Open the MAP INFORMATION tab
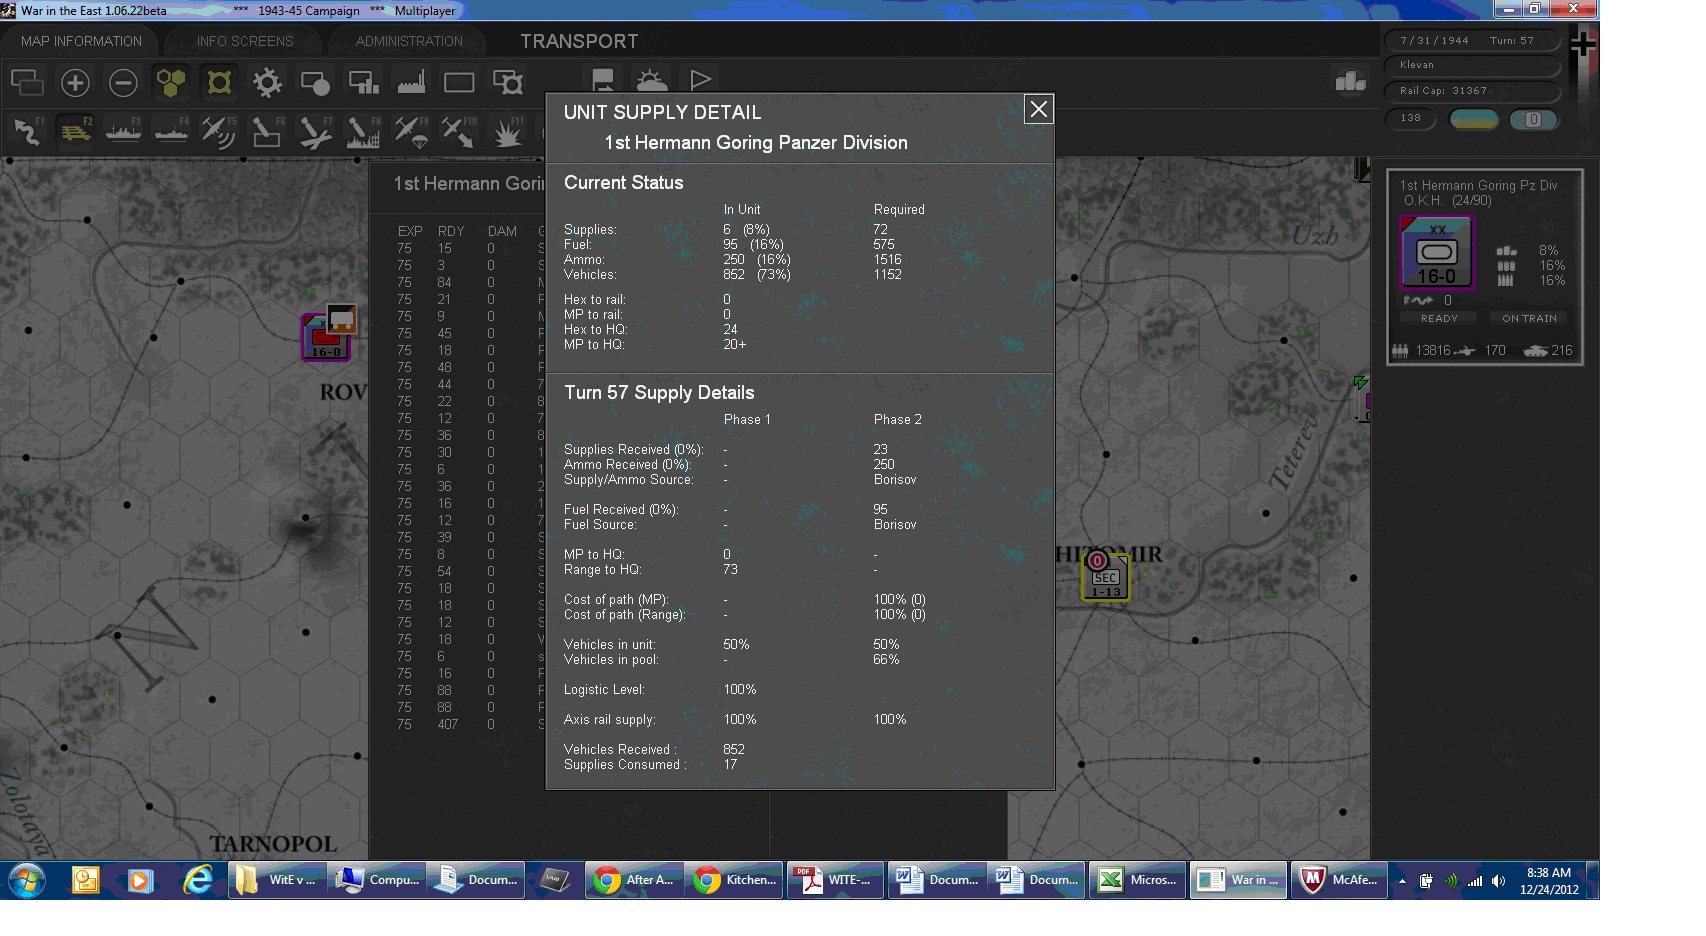 (x=81, y=41)
